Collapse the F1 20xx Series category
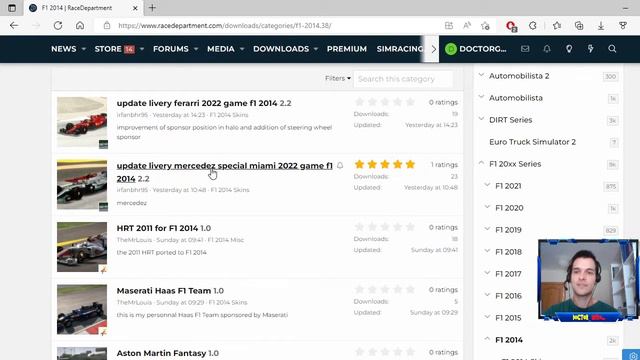 481,163
